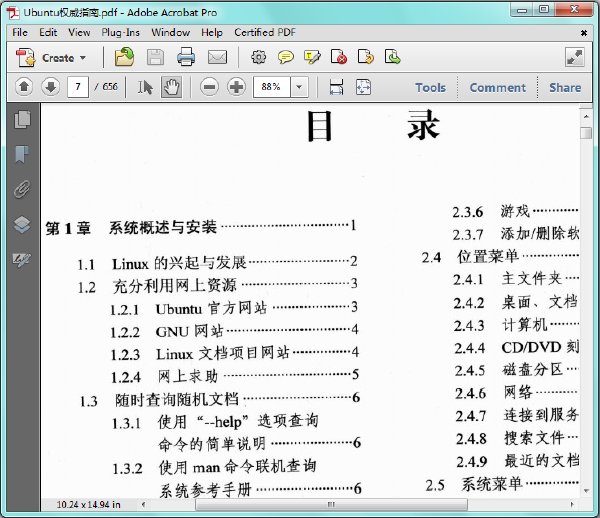Click '2.3.6 游戏' entry
The height and width of the screenshot is (518, 600).
click(515, 211)
